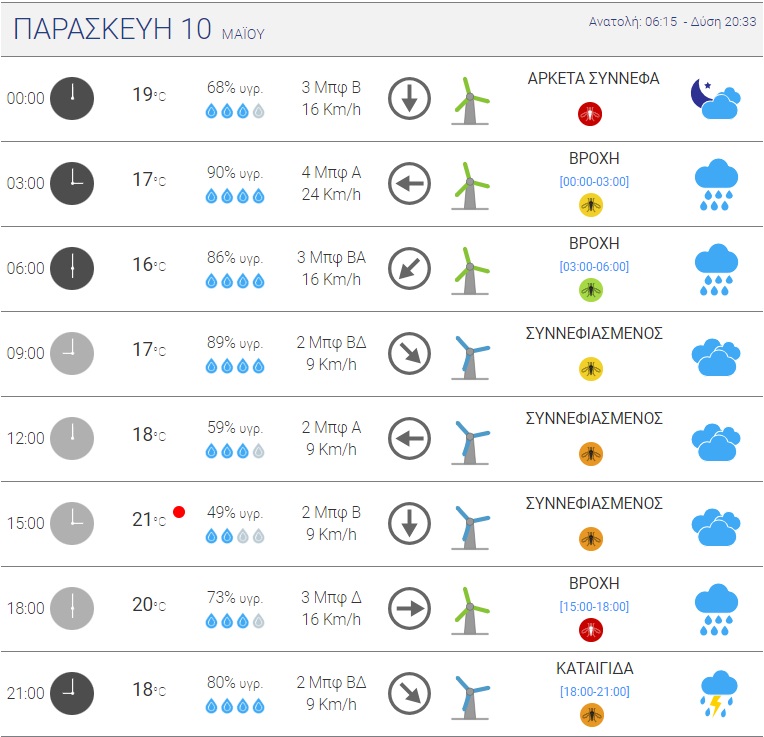
Task: Click the sunrise and sunset times text
Action: (x=672, y=22)
